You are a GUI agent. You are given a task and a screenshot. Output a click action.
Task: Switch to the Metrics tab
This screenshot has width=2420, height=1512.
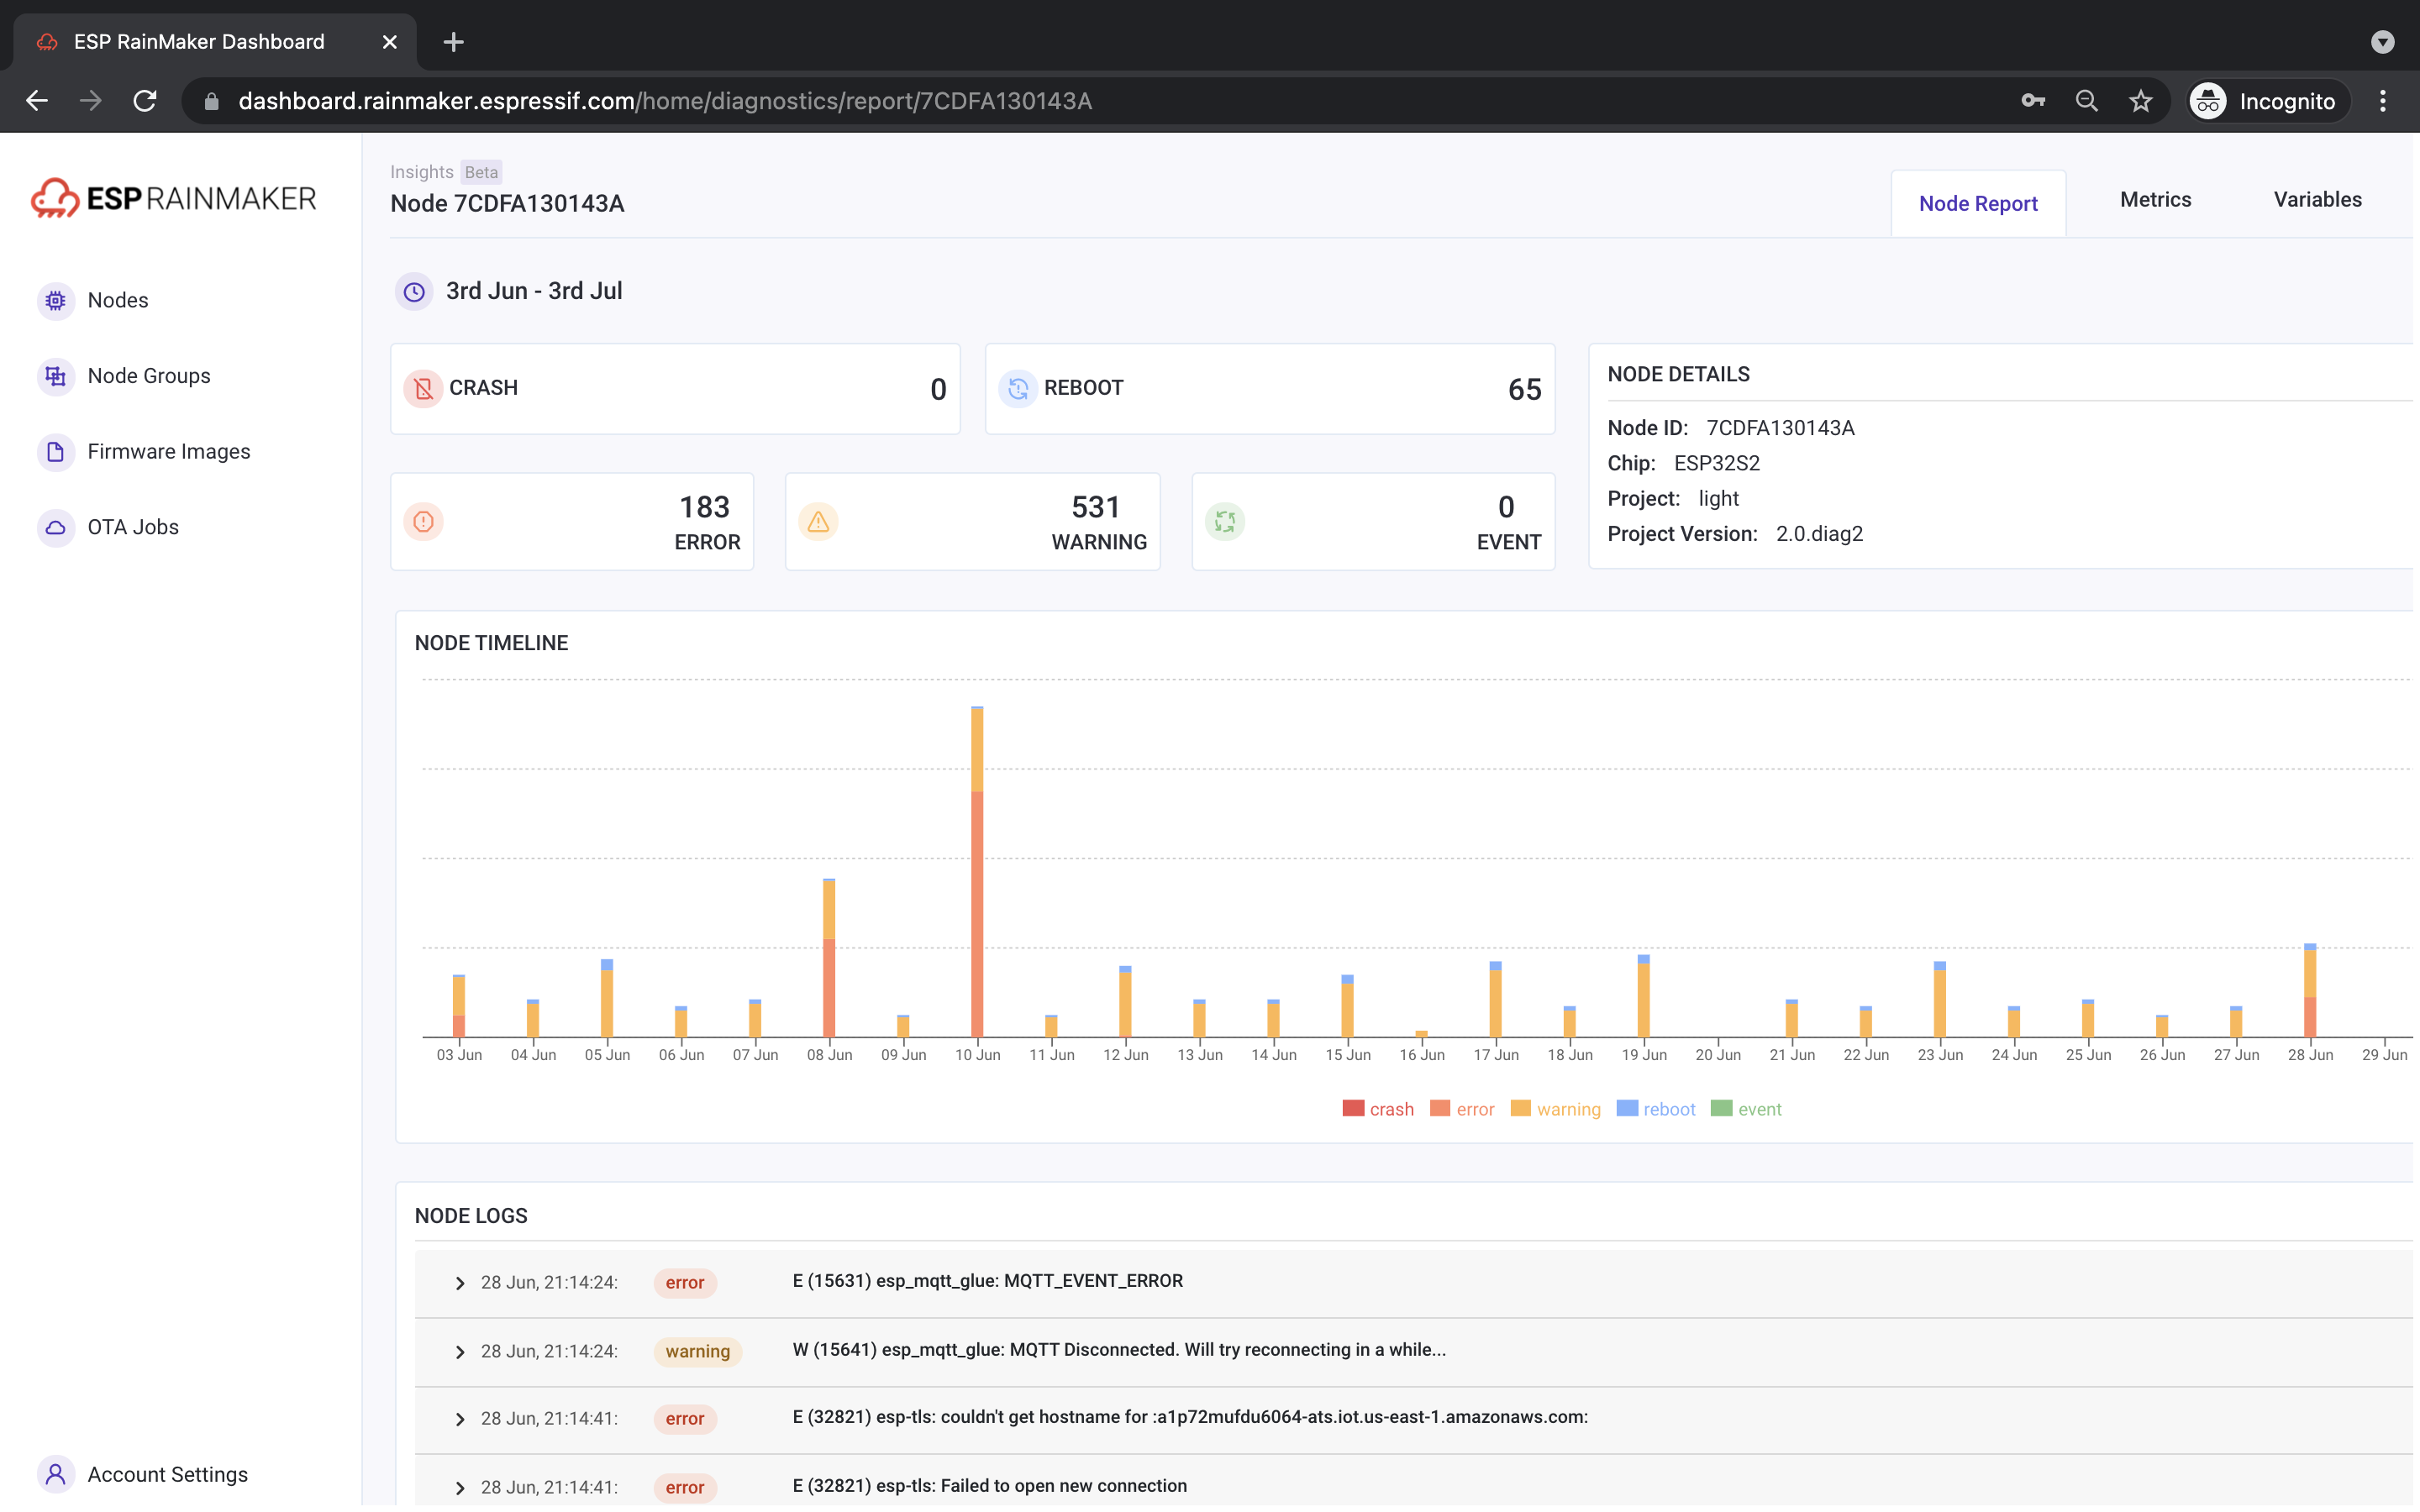pyautogui.click(x=2155, y=199)
